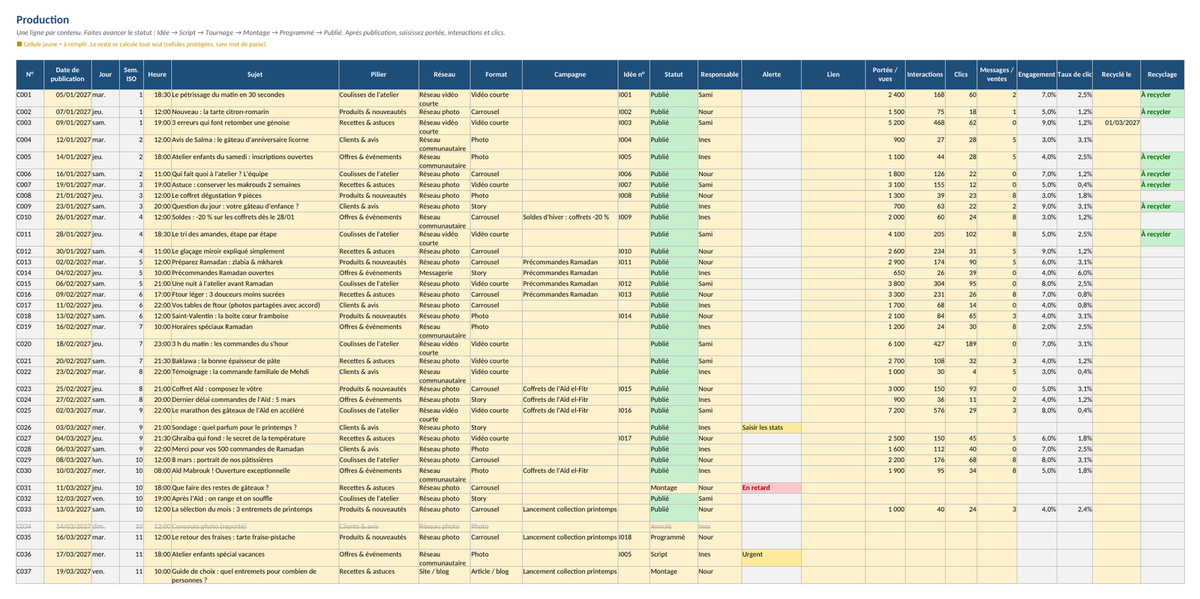The image size is (1200, 599).
Task: Select the "Engagement" column header
Action: tap(1037, 74)
